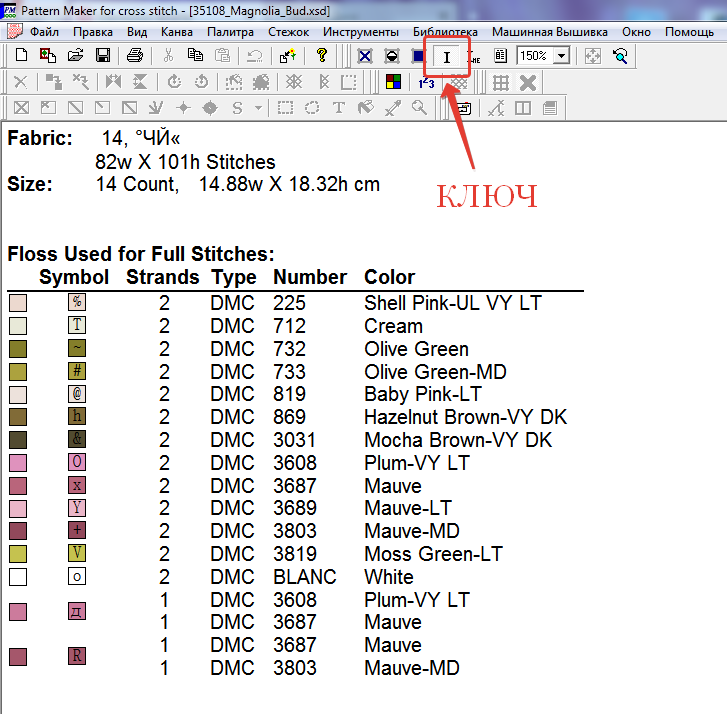Open the 150% zoom dropdown

tap(561, 56)
